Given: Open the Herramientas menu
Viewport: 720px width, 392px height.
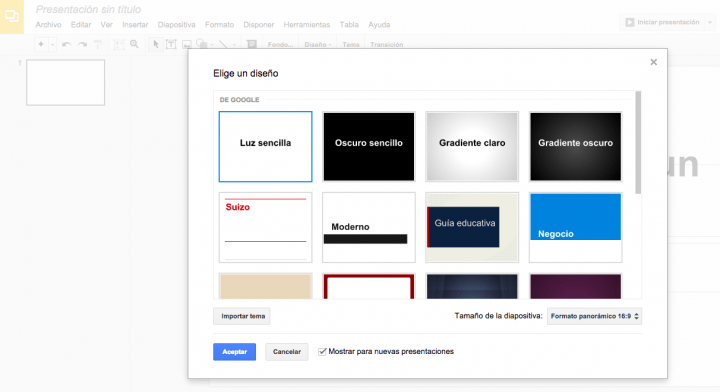Looking at the screenshot, I should click(307, 25).
